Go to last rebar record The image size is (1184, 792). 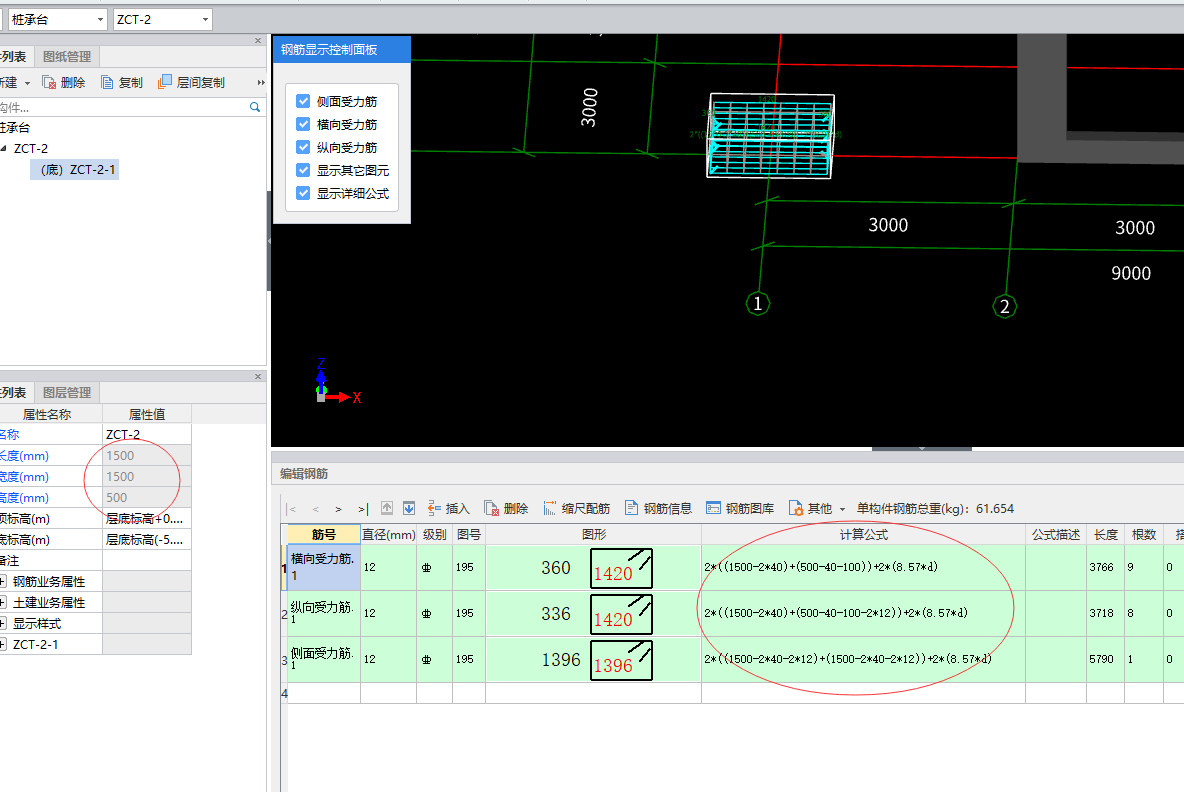click(x=362, y=509)
